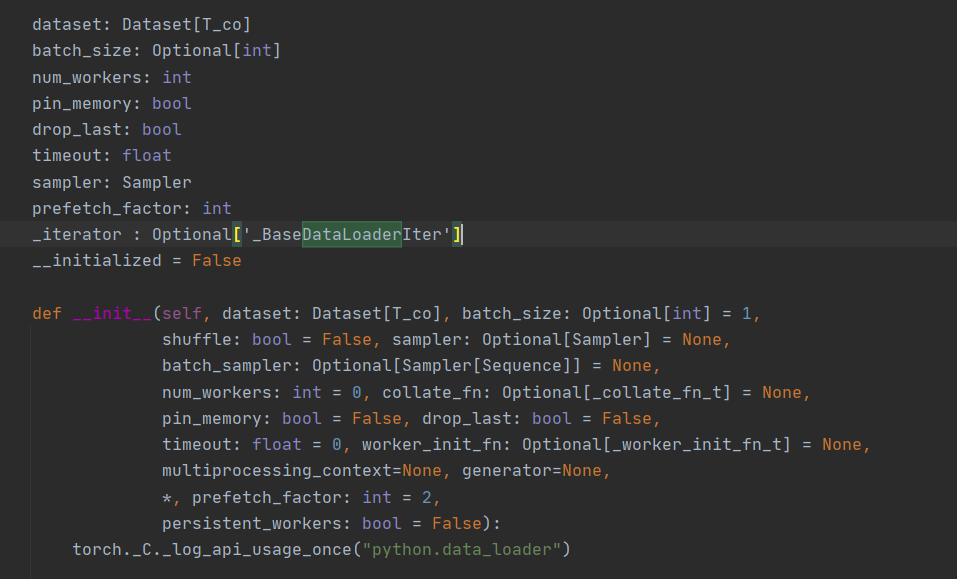Screen dimensions: 957x579
Task: Click 'multiprocessing_context=None' parameter
Action: (302, 470)
